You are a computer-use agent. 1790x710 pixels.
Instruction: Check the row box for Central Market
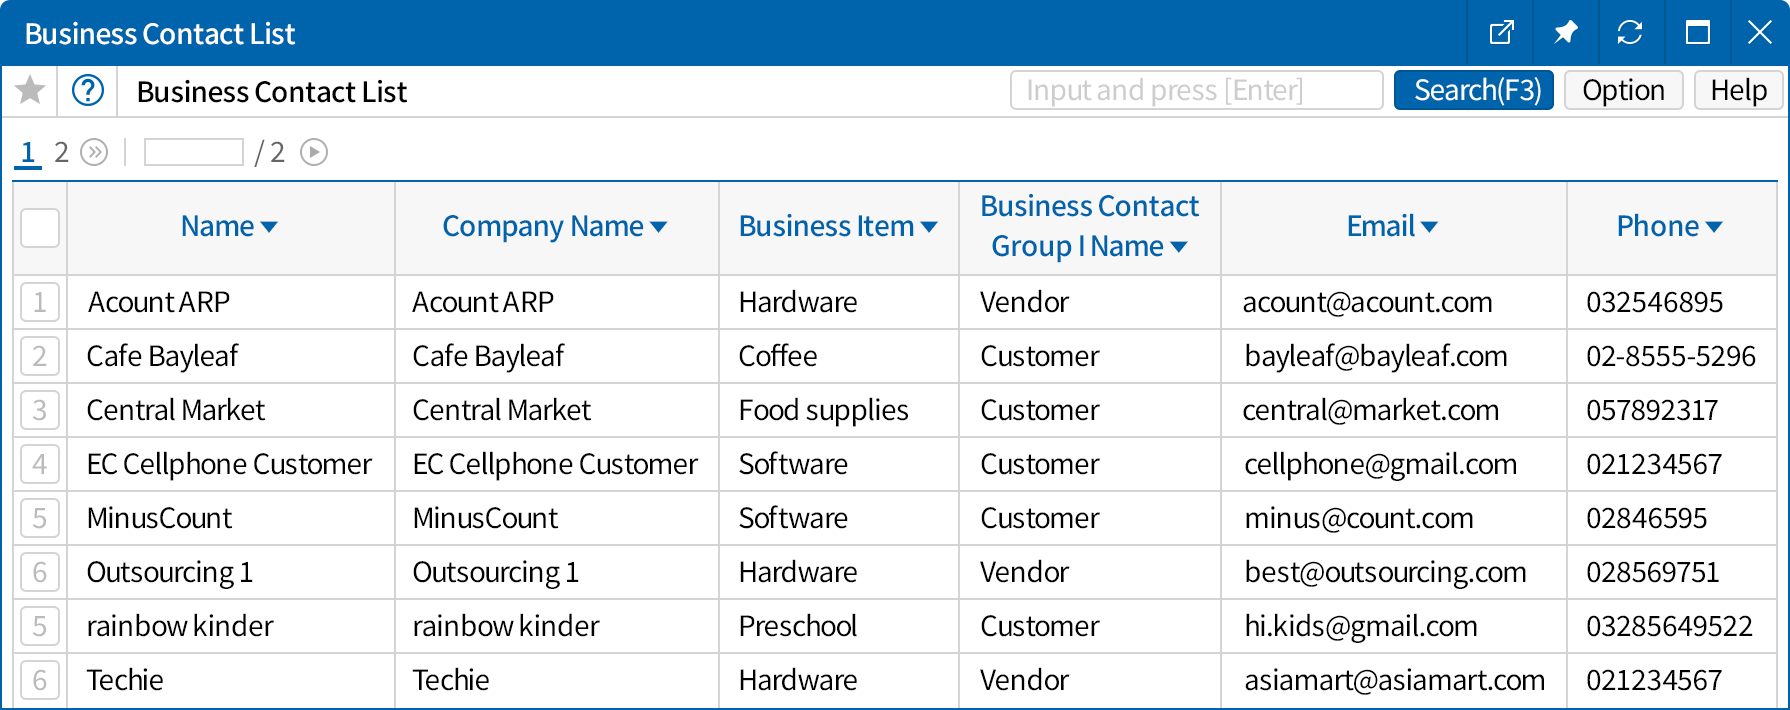pyautogui.click(x=40, y=410)
